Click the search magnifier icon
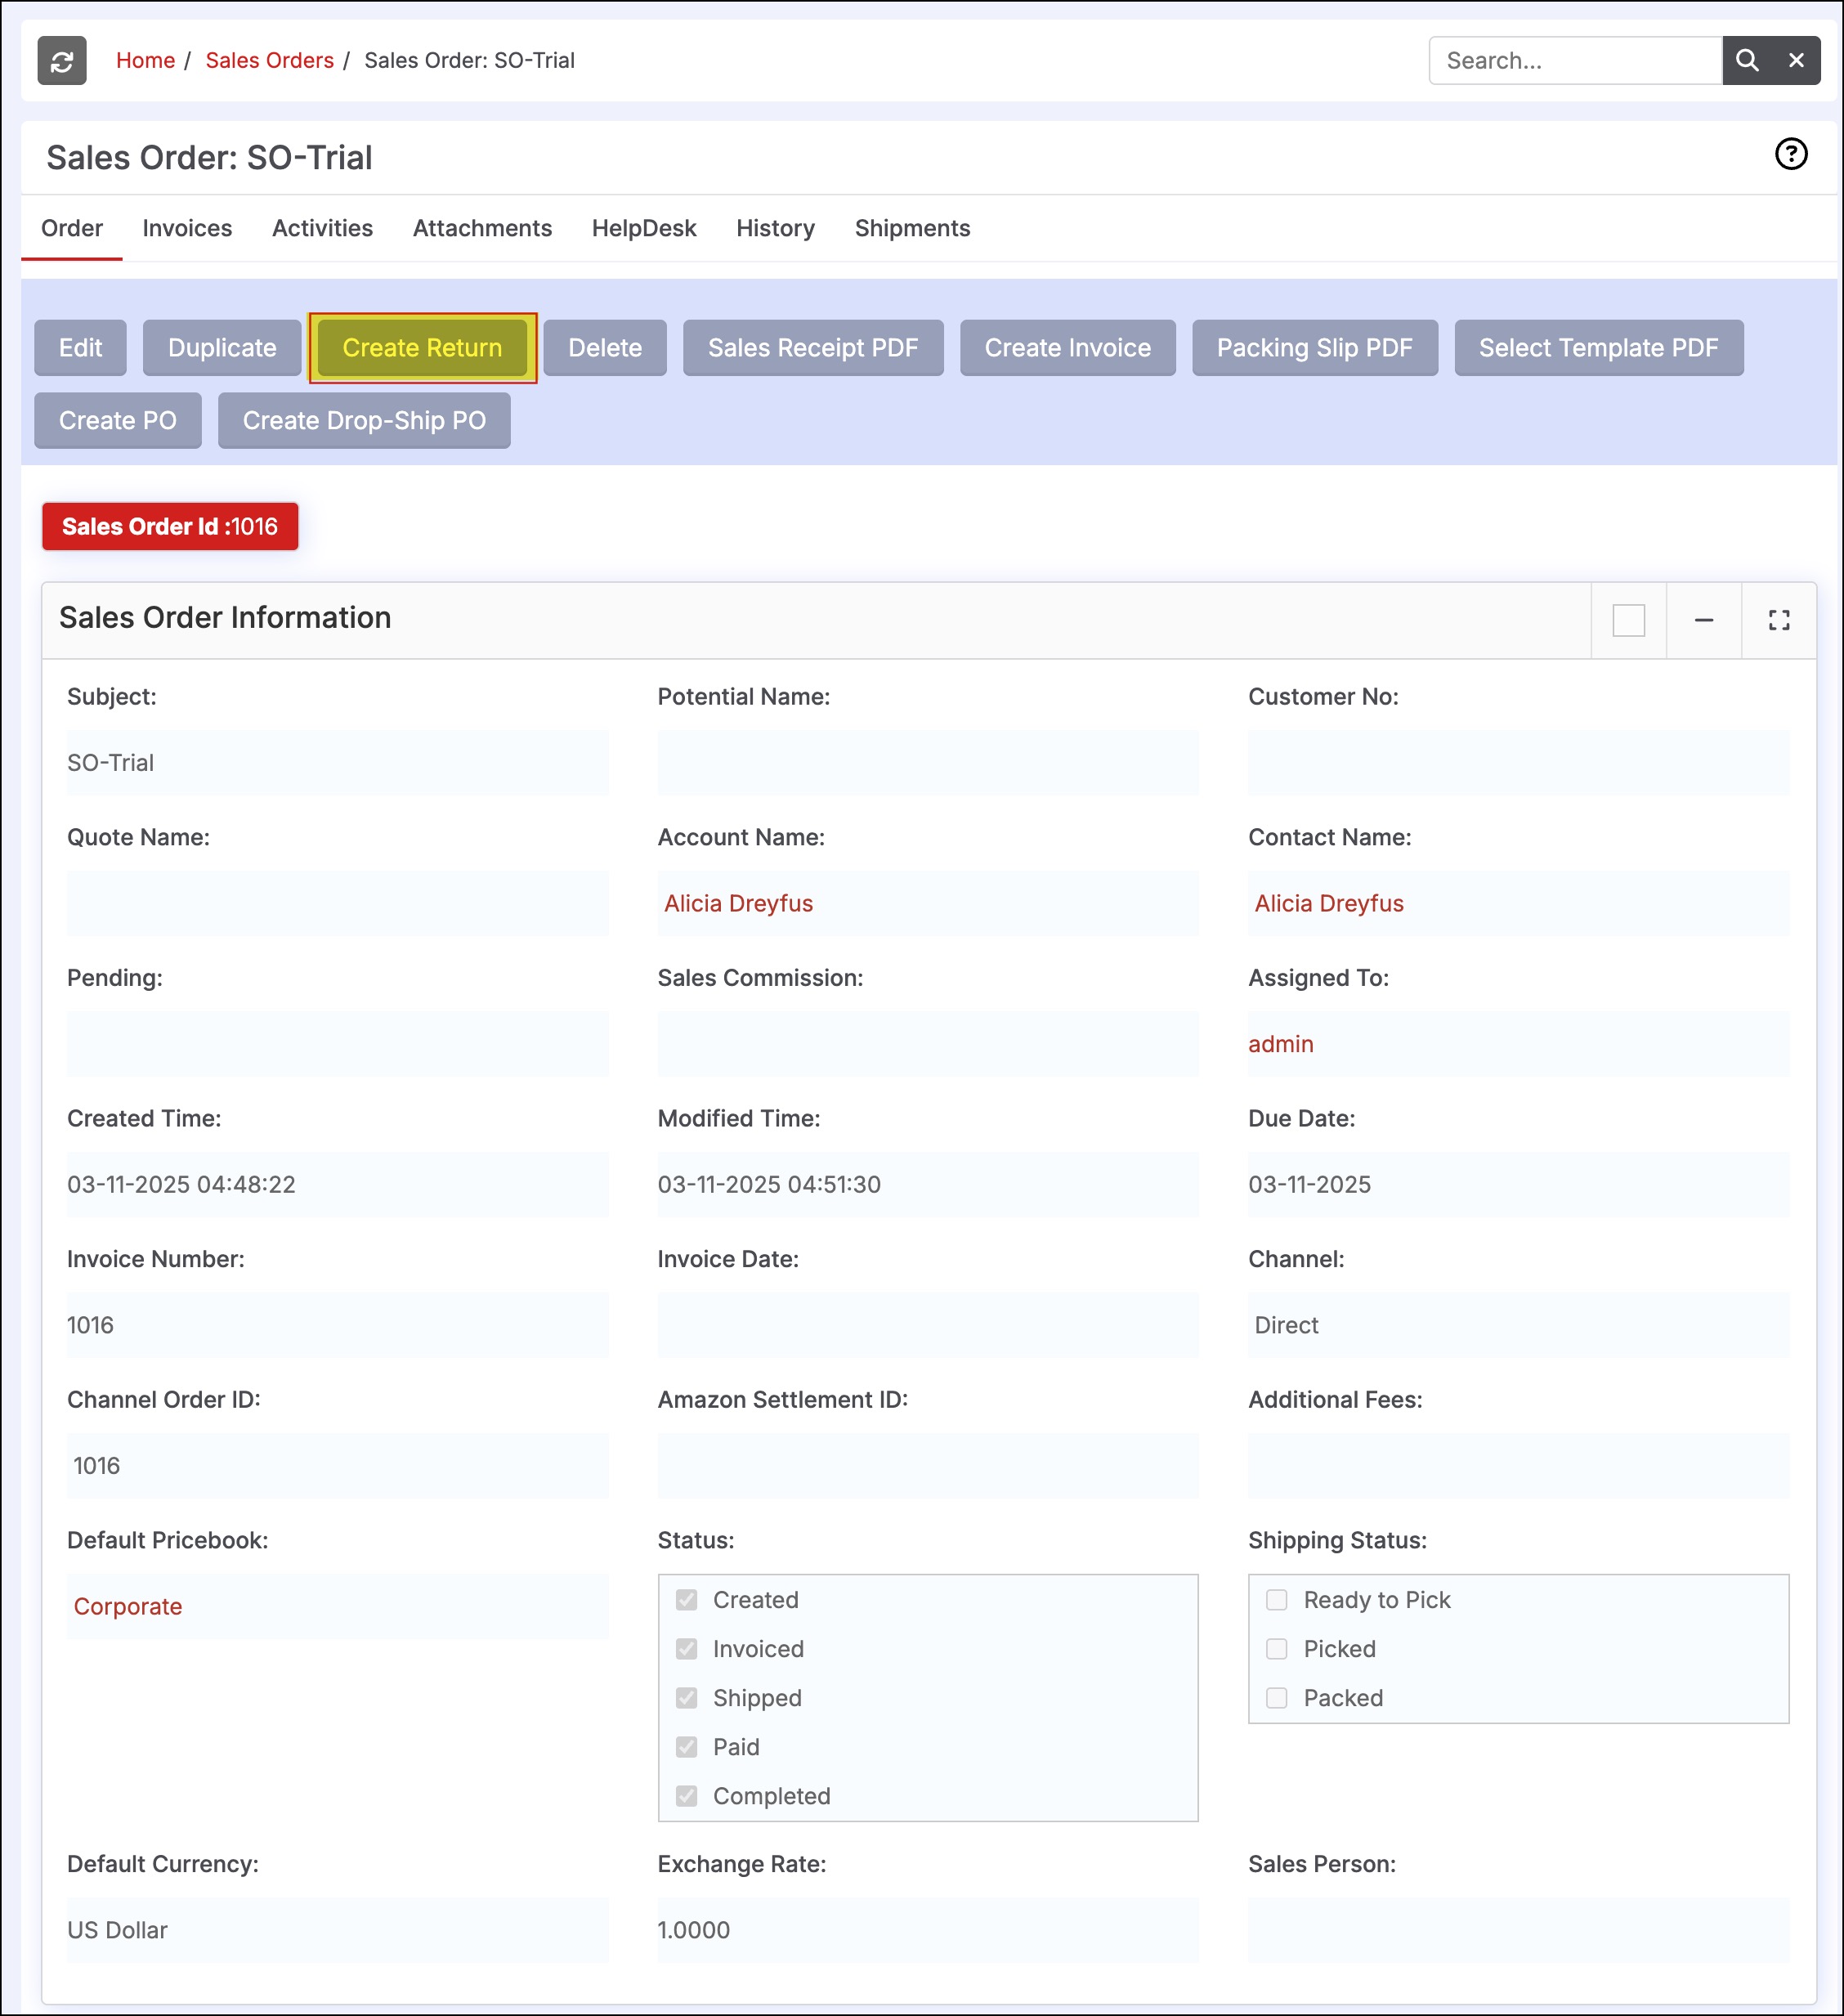 pyautogui.click(x=1747, y=61)
